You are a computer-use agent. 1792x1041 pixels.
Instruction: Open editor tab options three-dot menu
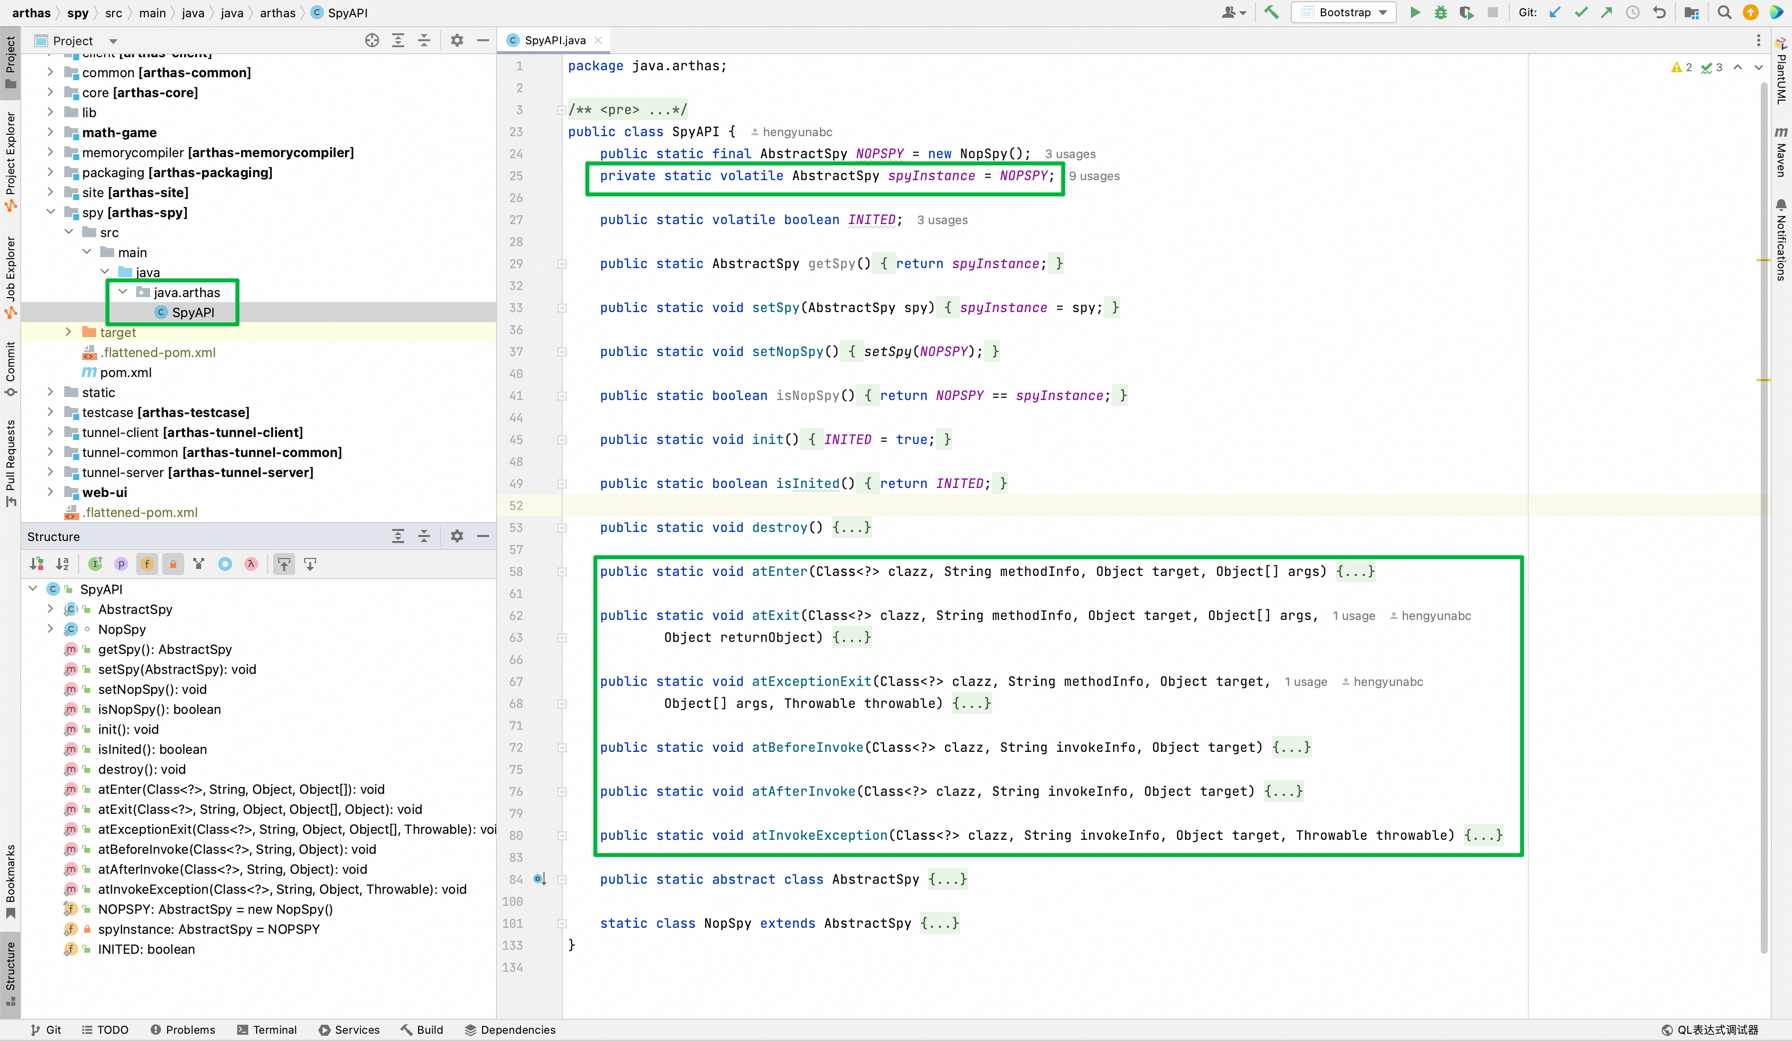[1759, 40]
